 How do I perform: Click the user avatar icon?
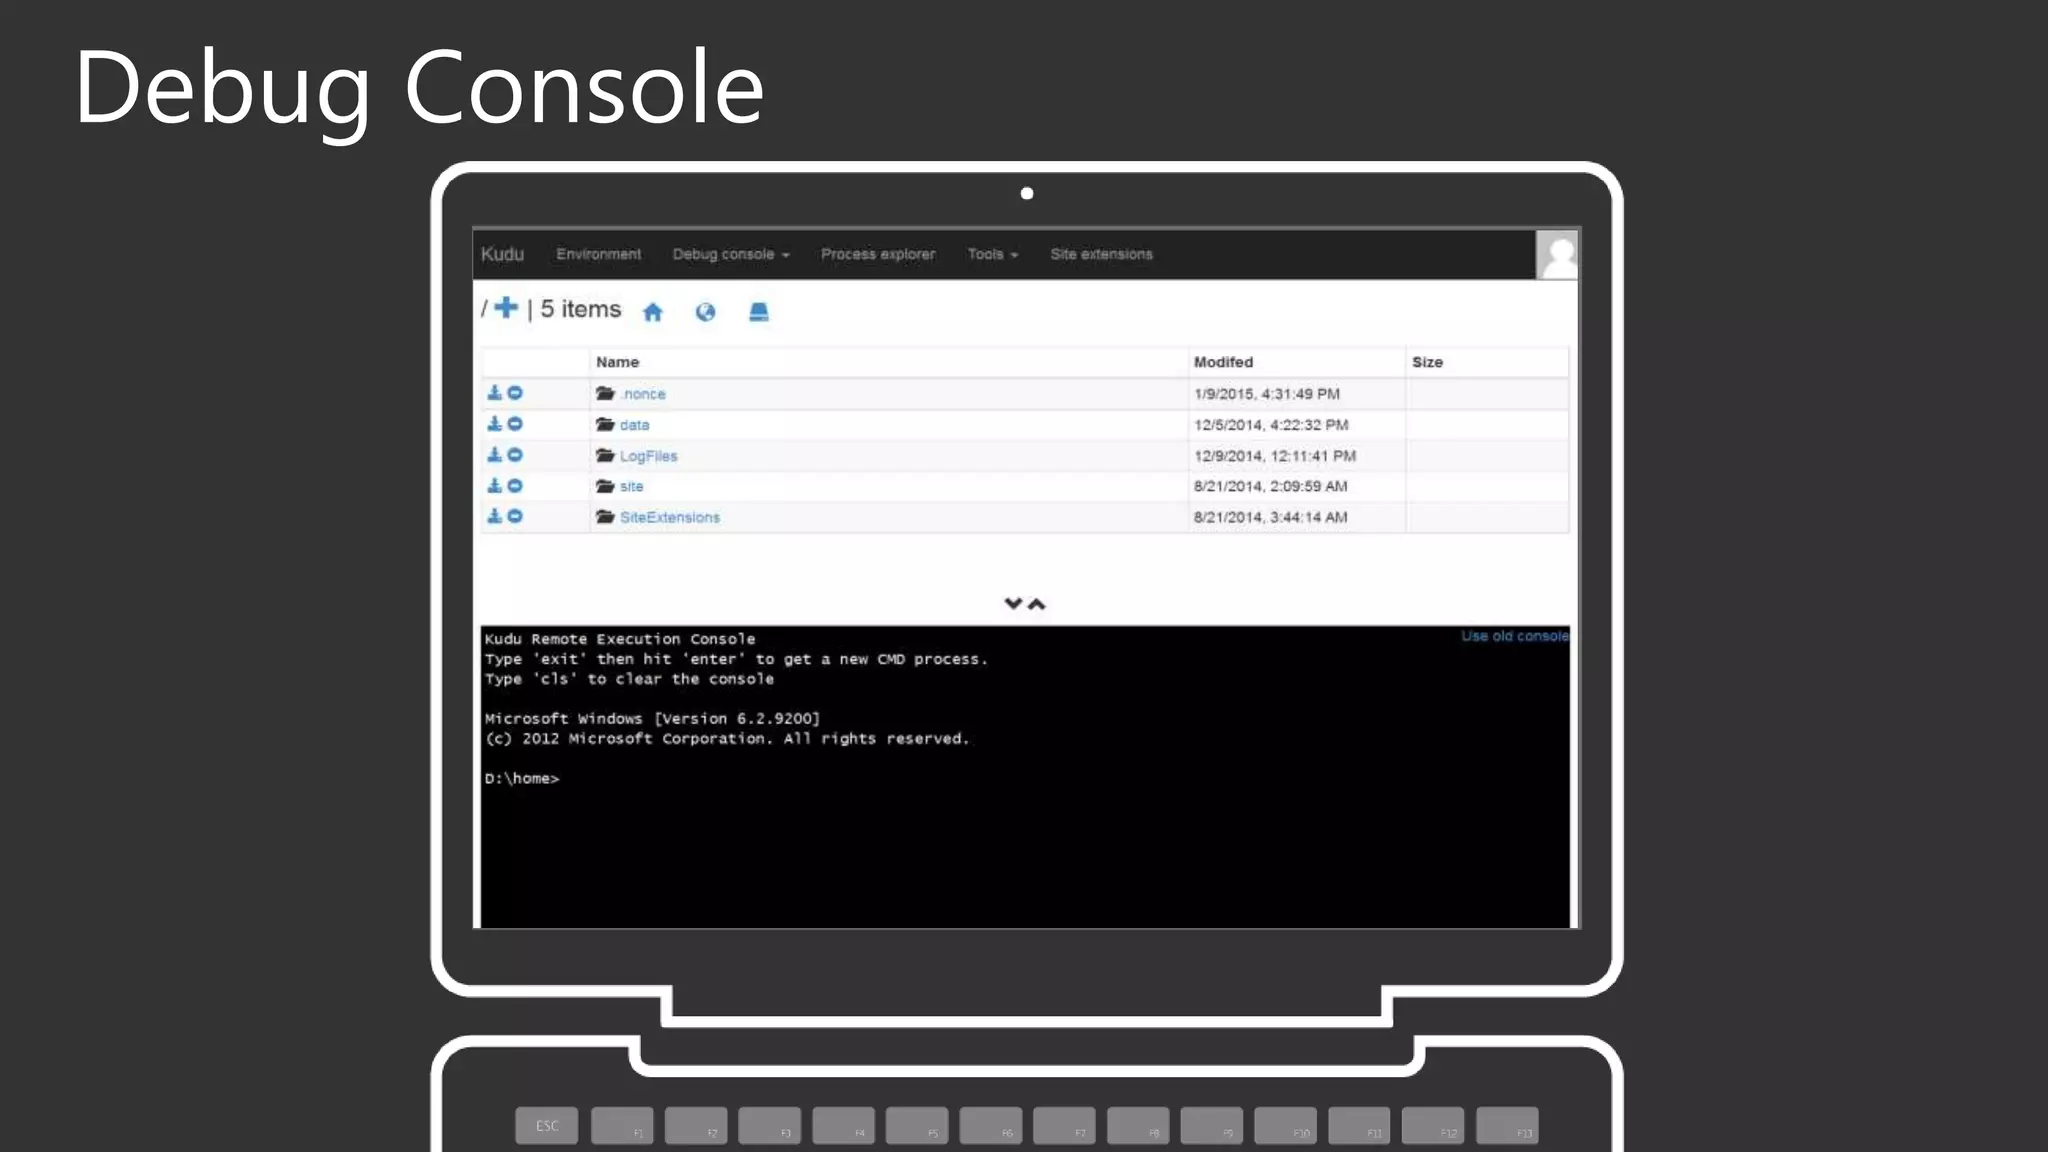1557,255
